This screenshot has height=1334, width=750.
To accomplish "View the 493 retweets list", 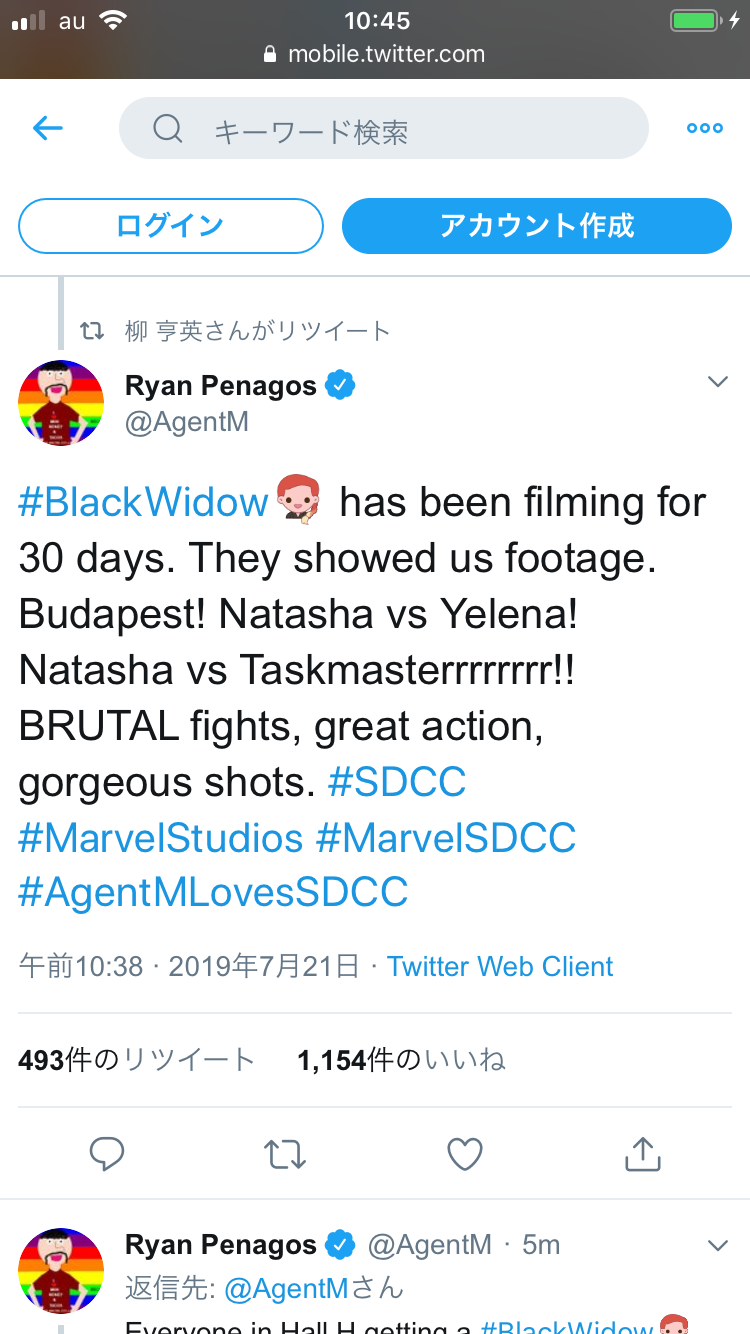I will pos(137,1060).
